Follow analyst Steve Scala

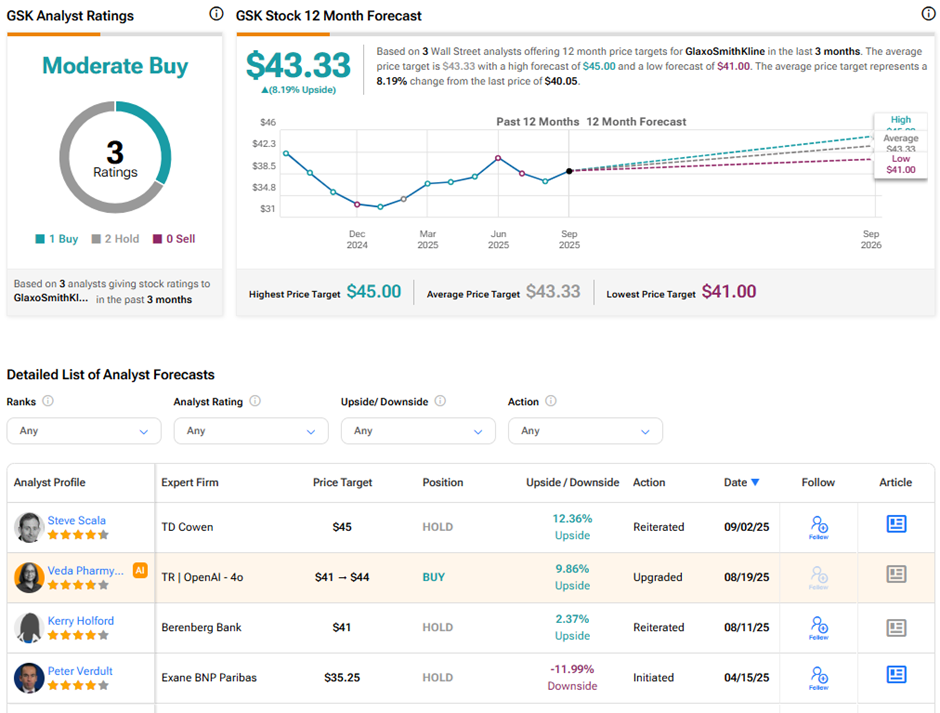click(818, 526)
